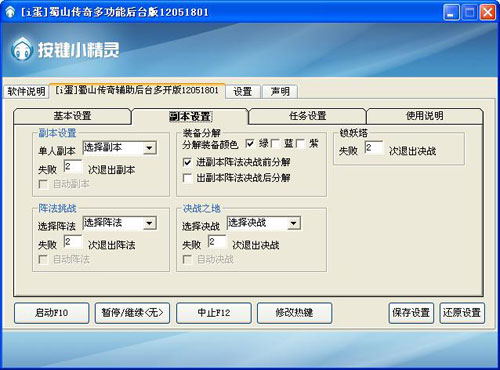Uncheck 进副本阵法决战前分解
Screen dimensions: 500x370
tap(187, 162)
